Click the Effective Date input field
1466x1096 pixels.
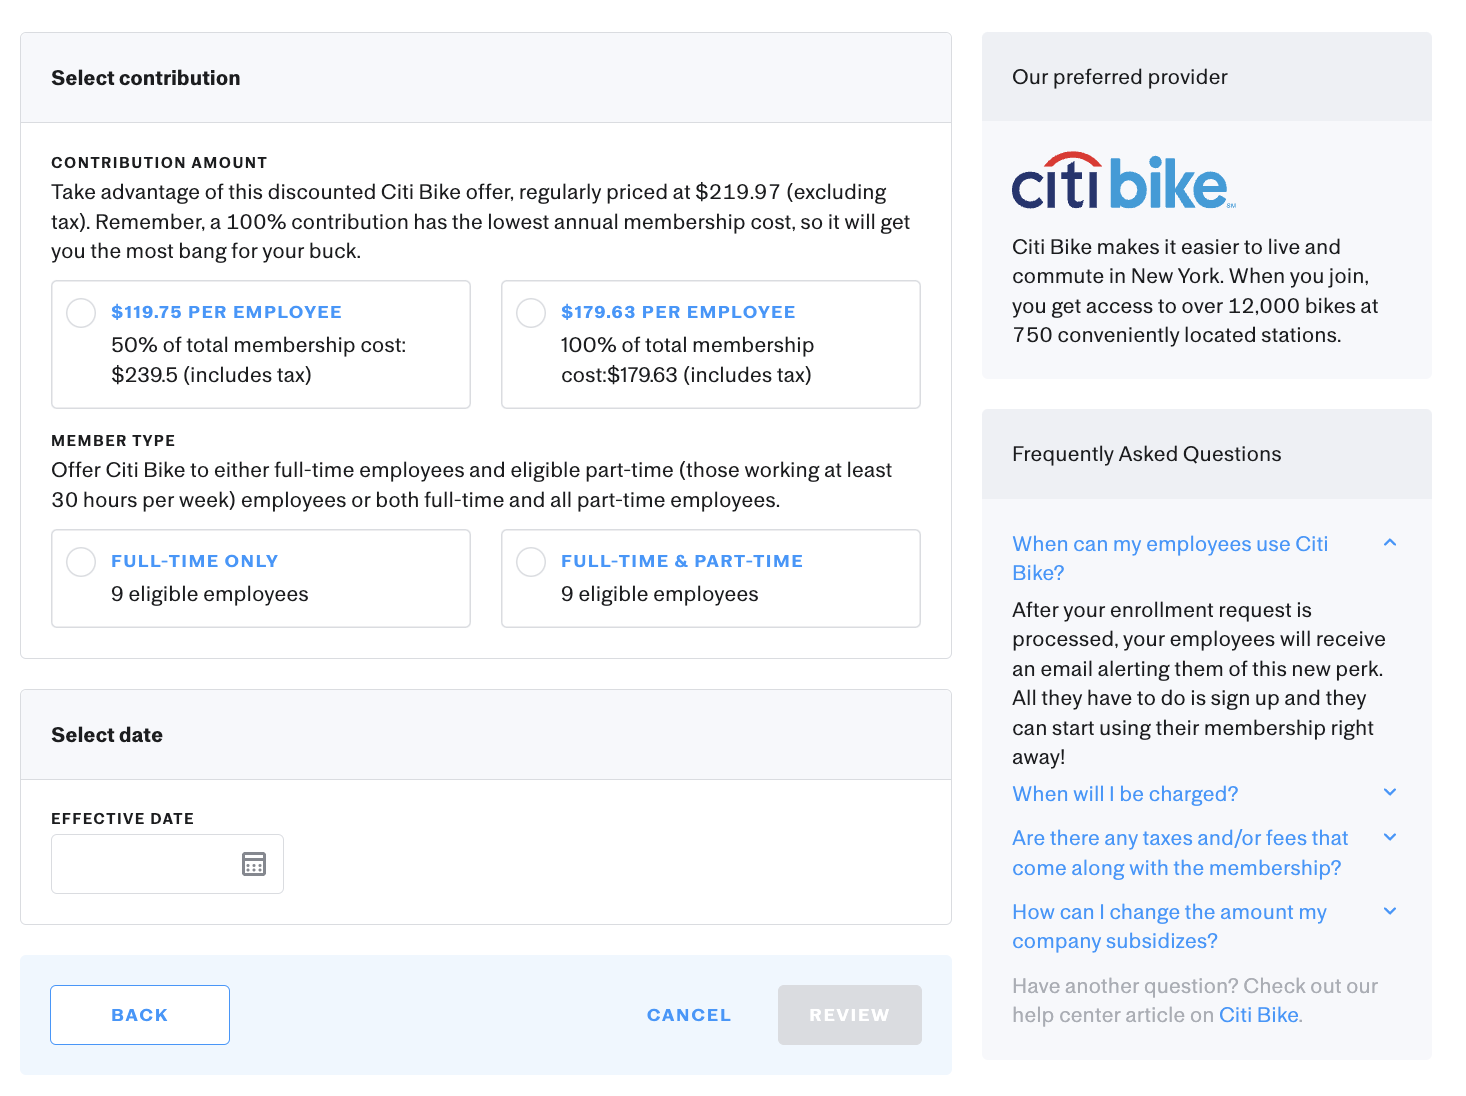[167, 864]
